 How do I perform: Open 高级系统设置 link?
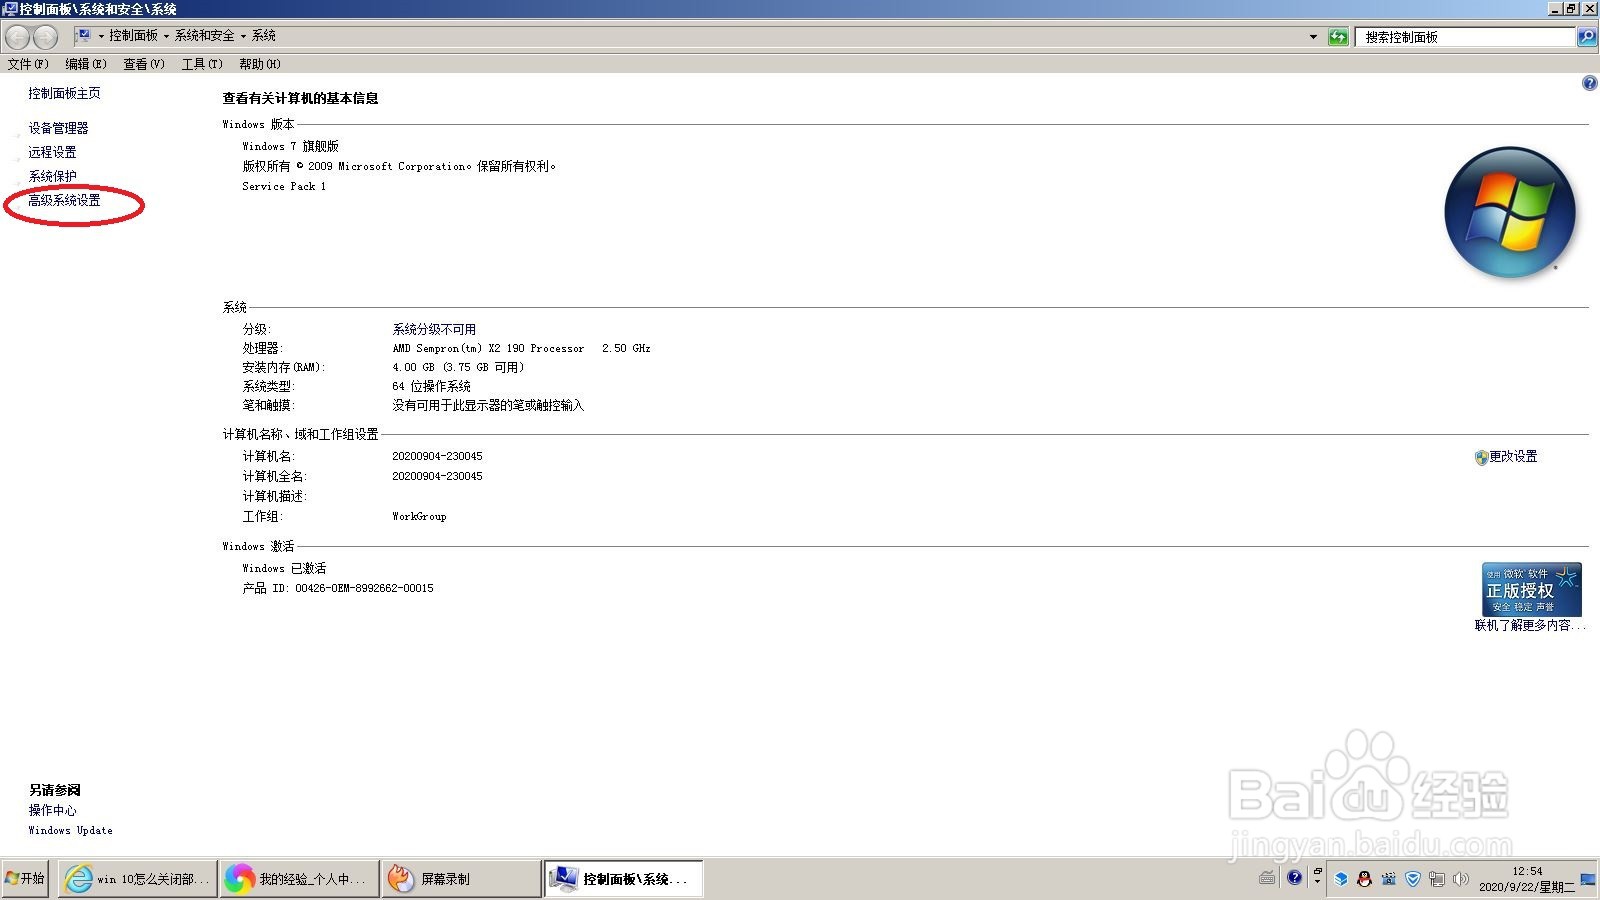pos(64,200)
